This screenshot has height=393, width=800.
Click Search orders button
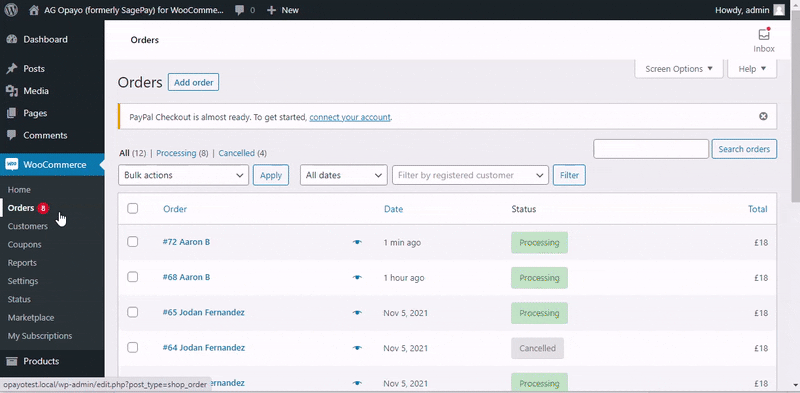(x=744, y=149)
